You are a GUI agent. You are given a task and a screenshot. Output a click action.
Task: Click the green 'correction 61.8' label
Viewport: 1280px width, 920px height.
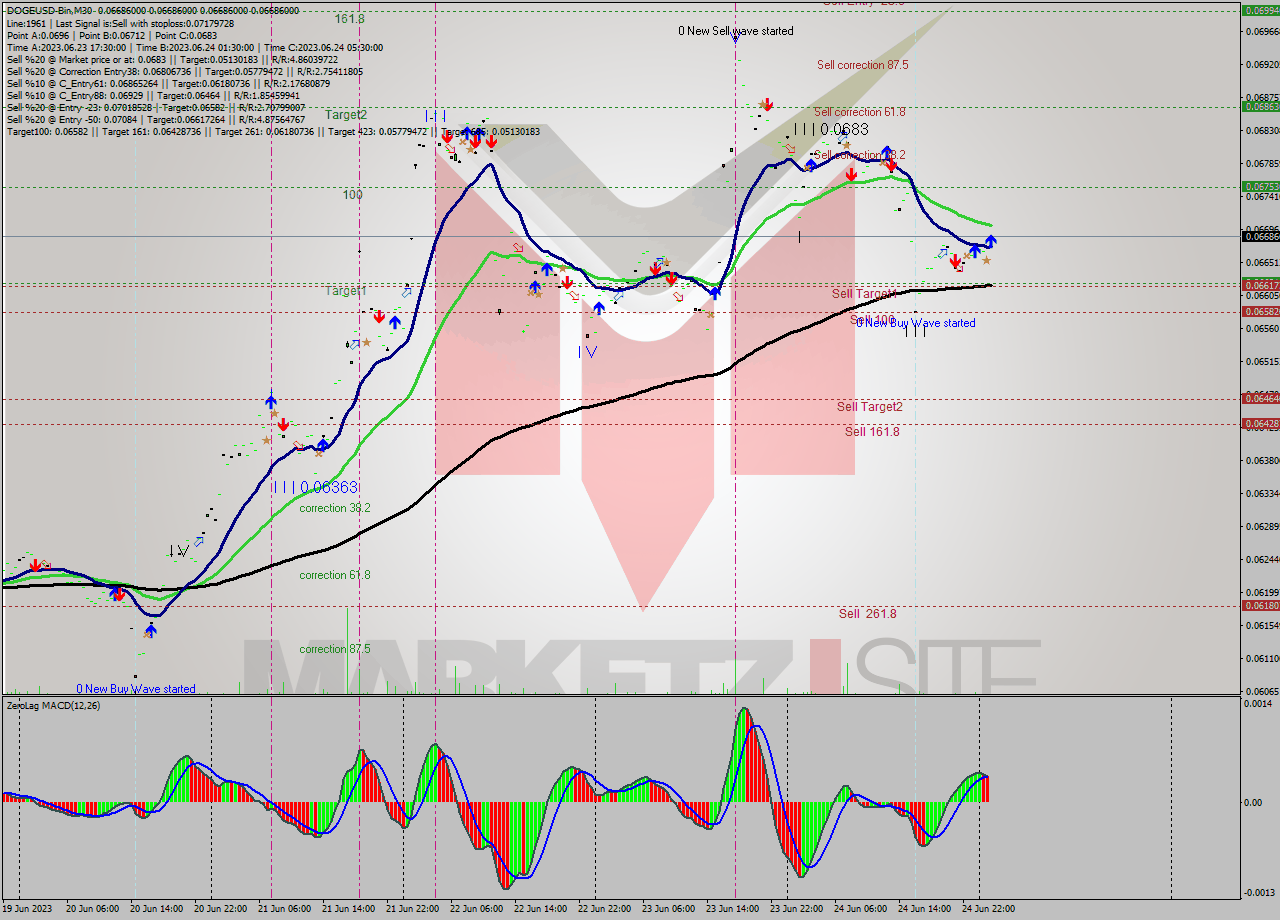[335, 575]
